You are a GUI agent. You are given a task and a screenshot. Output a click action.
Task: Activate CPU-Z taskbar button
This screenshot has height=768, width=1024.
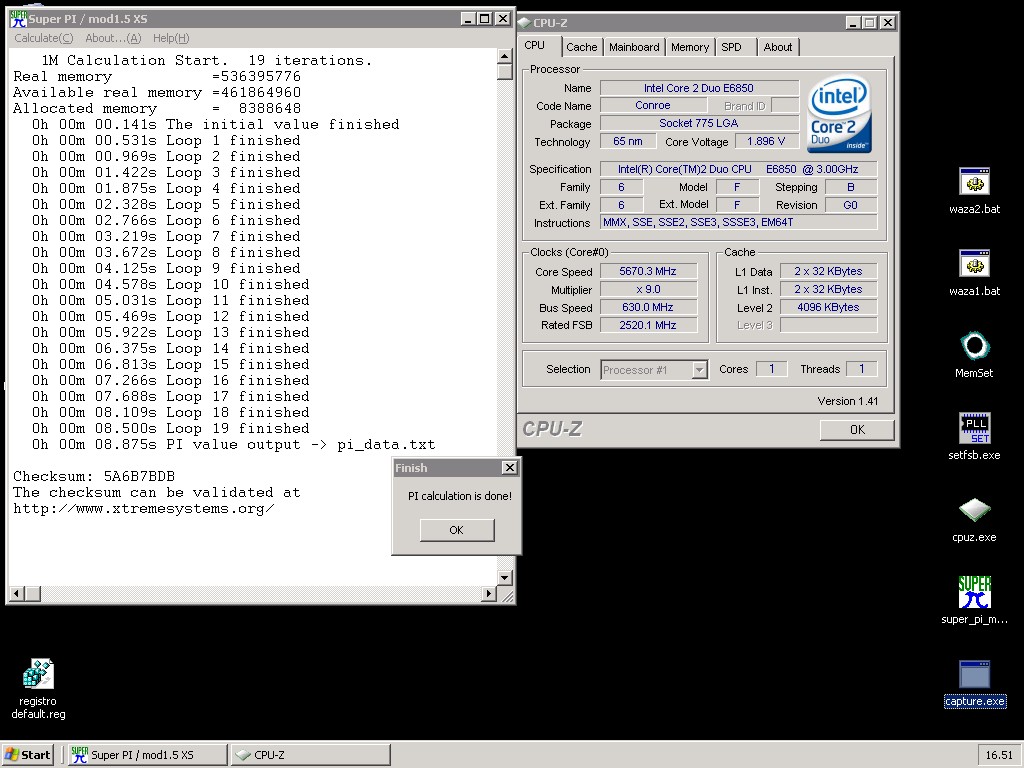tap(310, 755)
